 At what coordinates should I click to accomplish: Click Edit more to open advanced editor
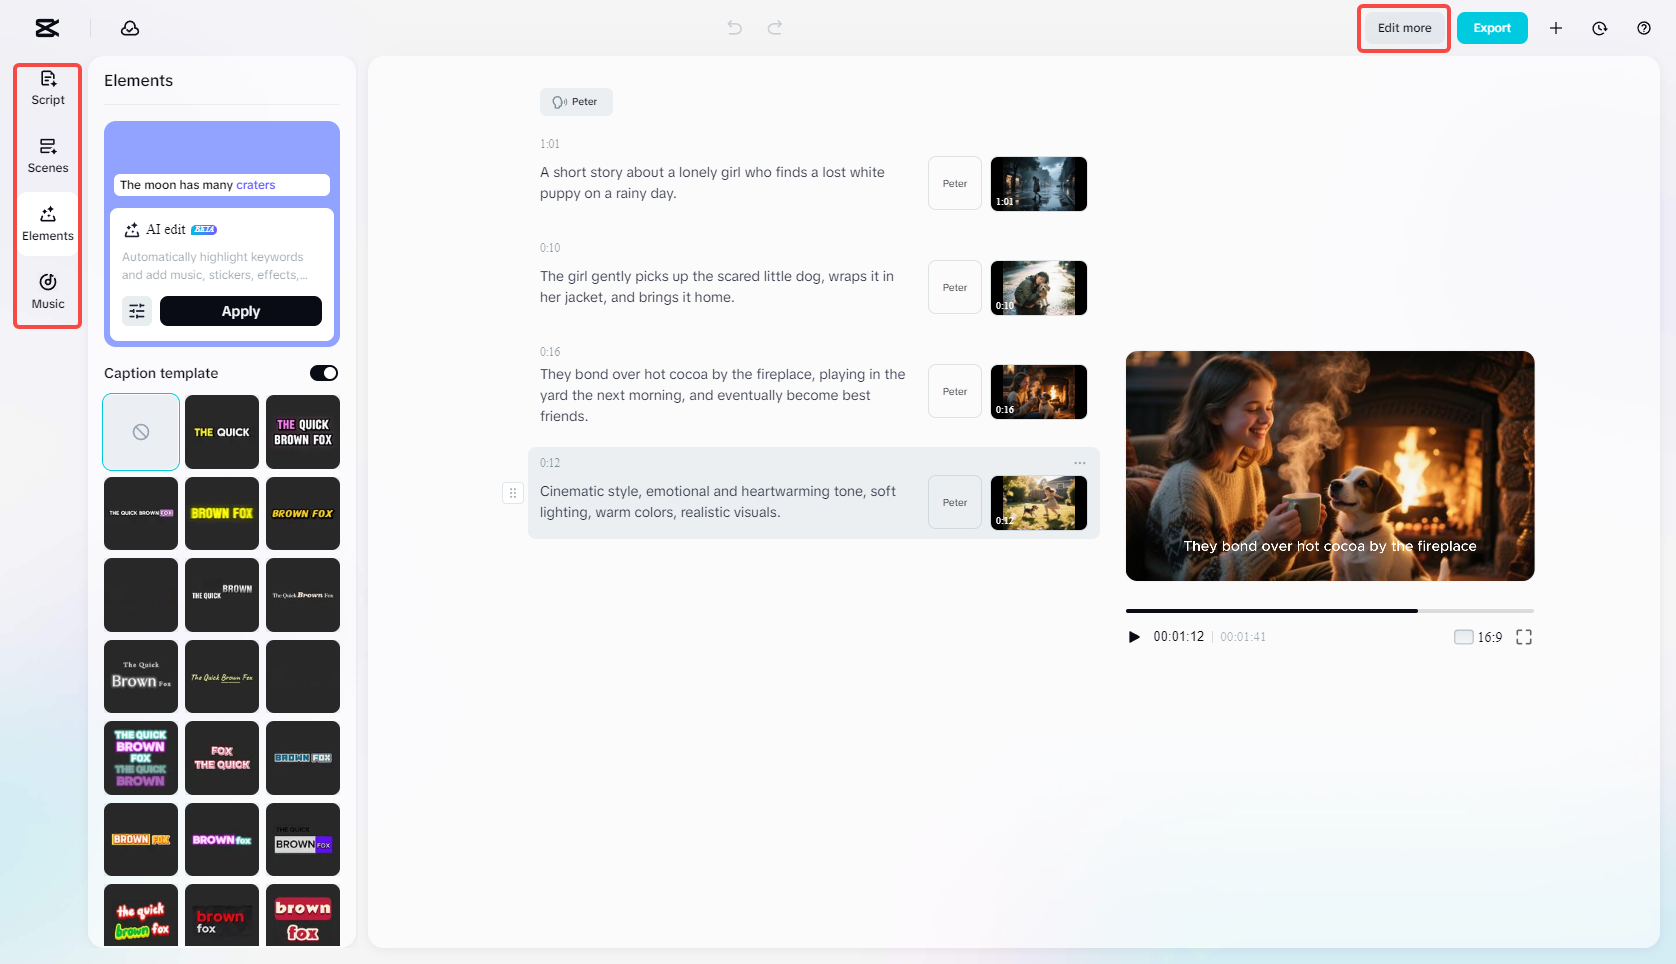coord(1403,28)
